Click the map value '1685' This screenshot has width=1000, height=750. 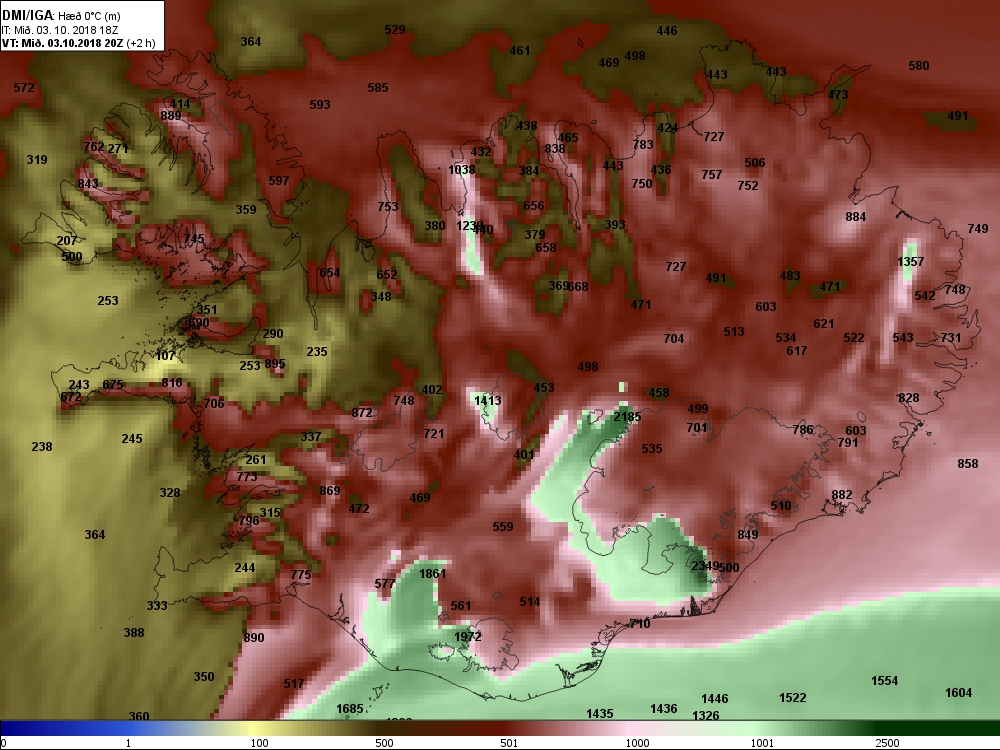pyautogui.click(x=349, y=709)
